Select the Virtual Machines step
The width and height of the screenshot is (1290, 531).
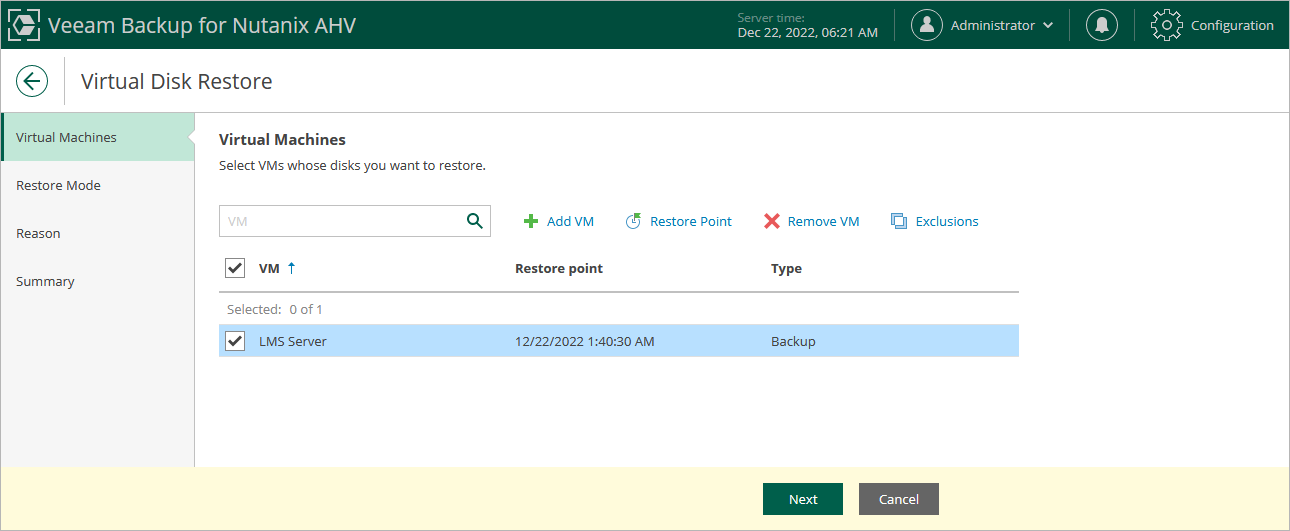[97, 137]
